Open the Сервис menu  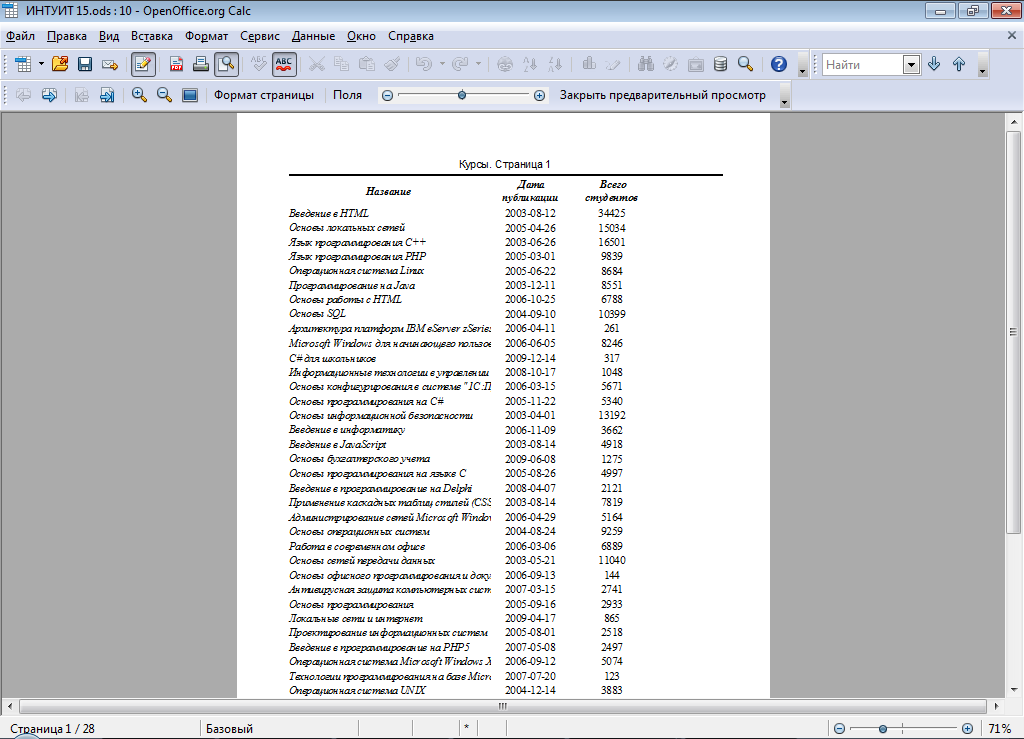coord(260,36)
